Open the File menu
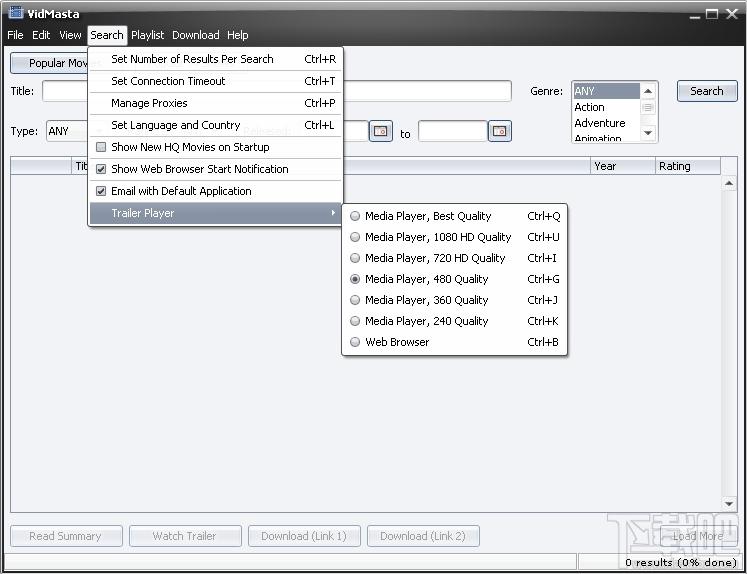The height and width of the screenshot is (574, 747). tap(15, 35)
